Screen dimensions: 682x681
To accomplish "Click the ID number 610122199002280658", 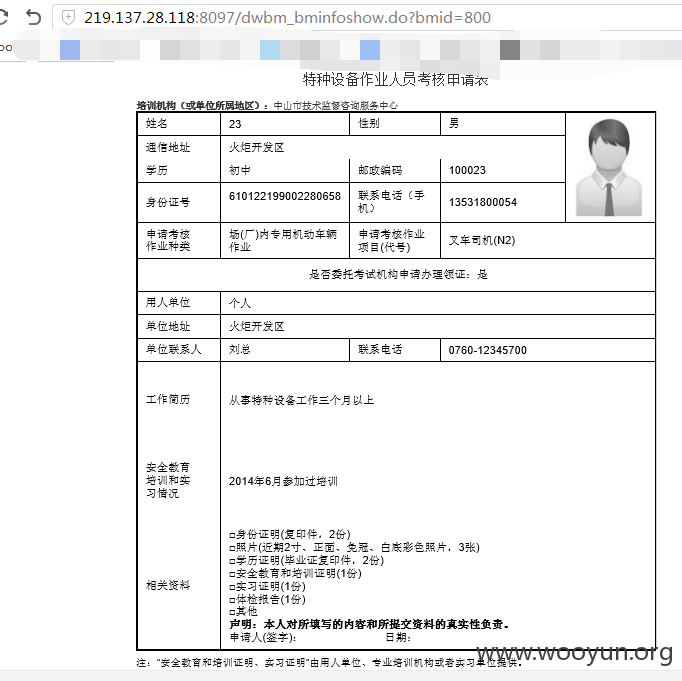I will (285, 196).
